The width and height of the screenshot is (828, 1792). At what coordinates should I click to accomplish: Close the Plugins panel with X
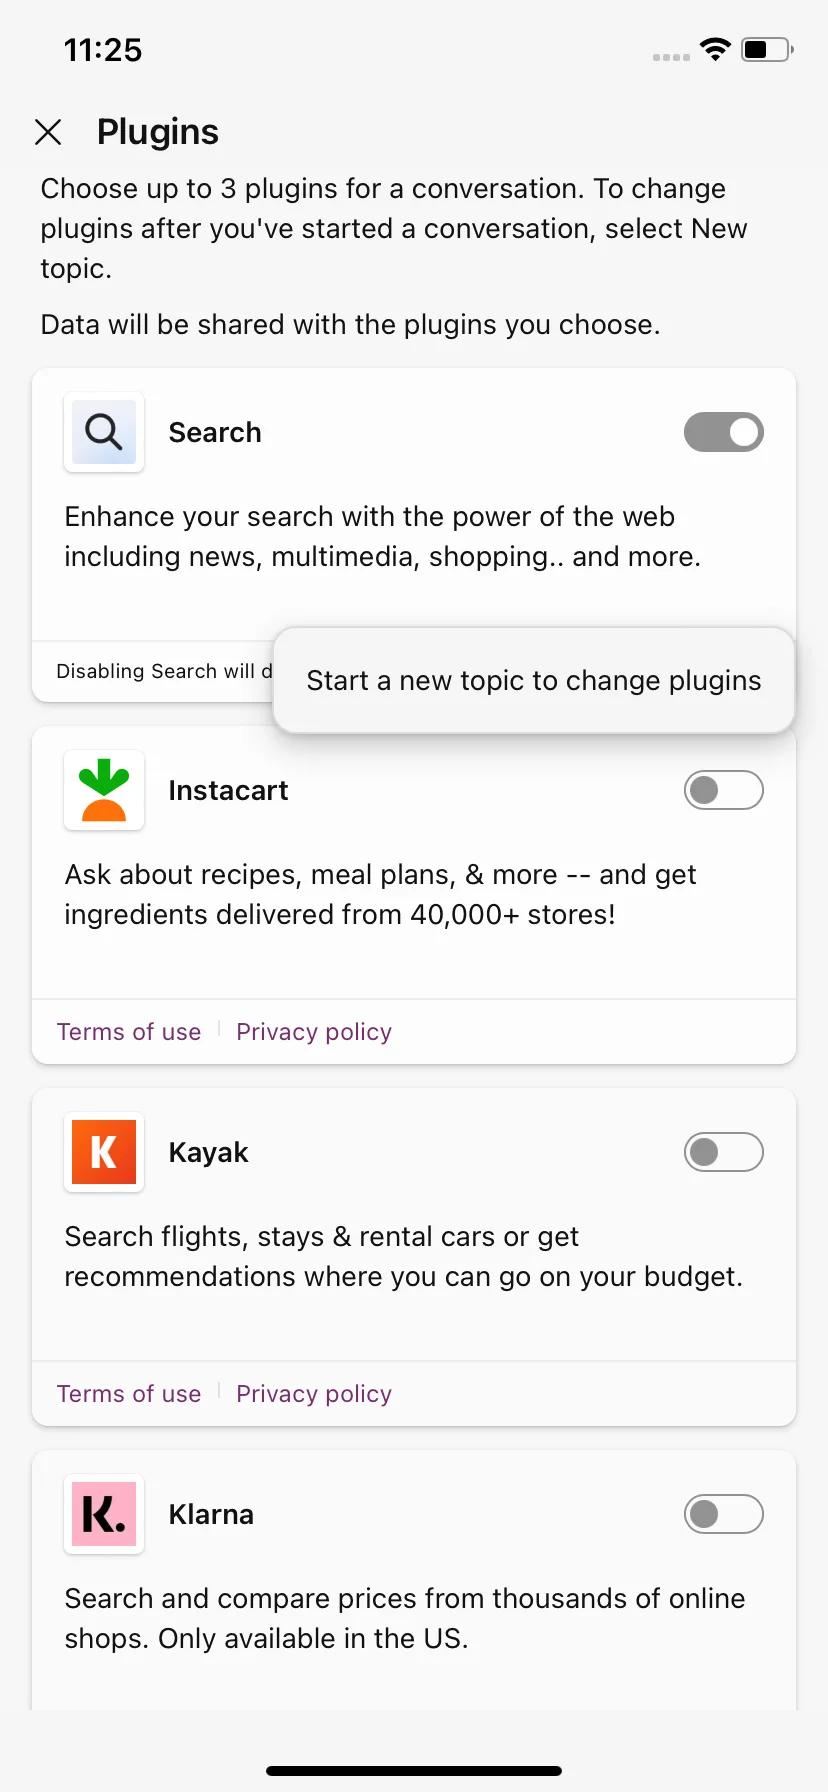click(x=48, y=132)
